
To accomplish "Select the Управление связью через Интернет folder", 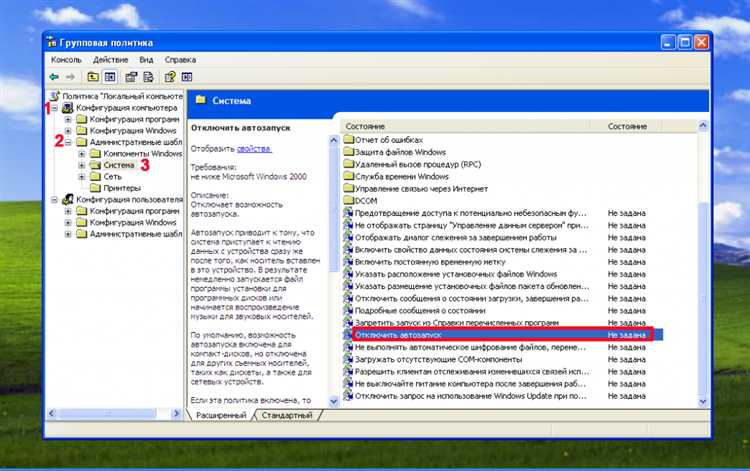I will click(421, 189).
